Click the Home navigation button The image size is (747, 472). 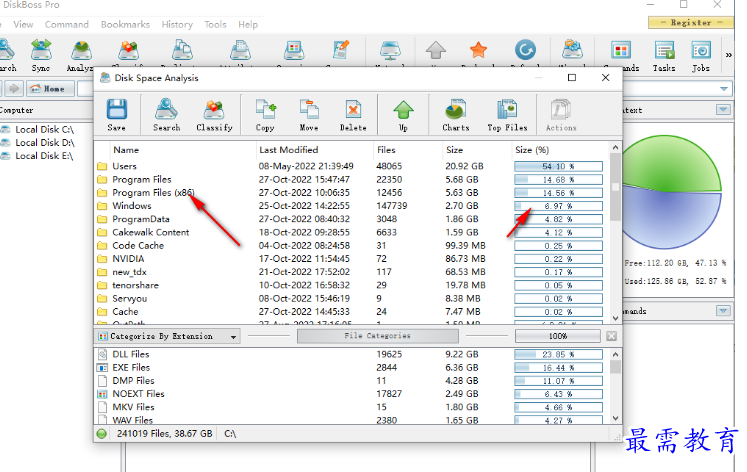point(50,89)
